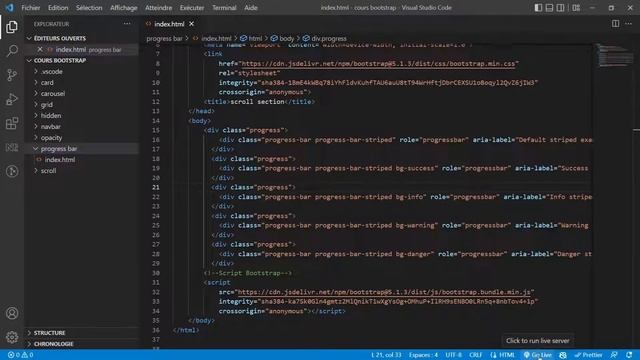Viewport: 640px width, 360px height.
Task: Click Espaces : 4 indentation setting
Action: (423, 355)
